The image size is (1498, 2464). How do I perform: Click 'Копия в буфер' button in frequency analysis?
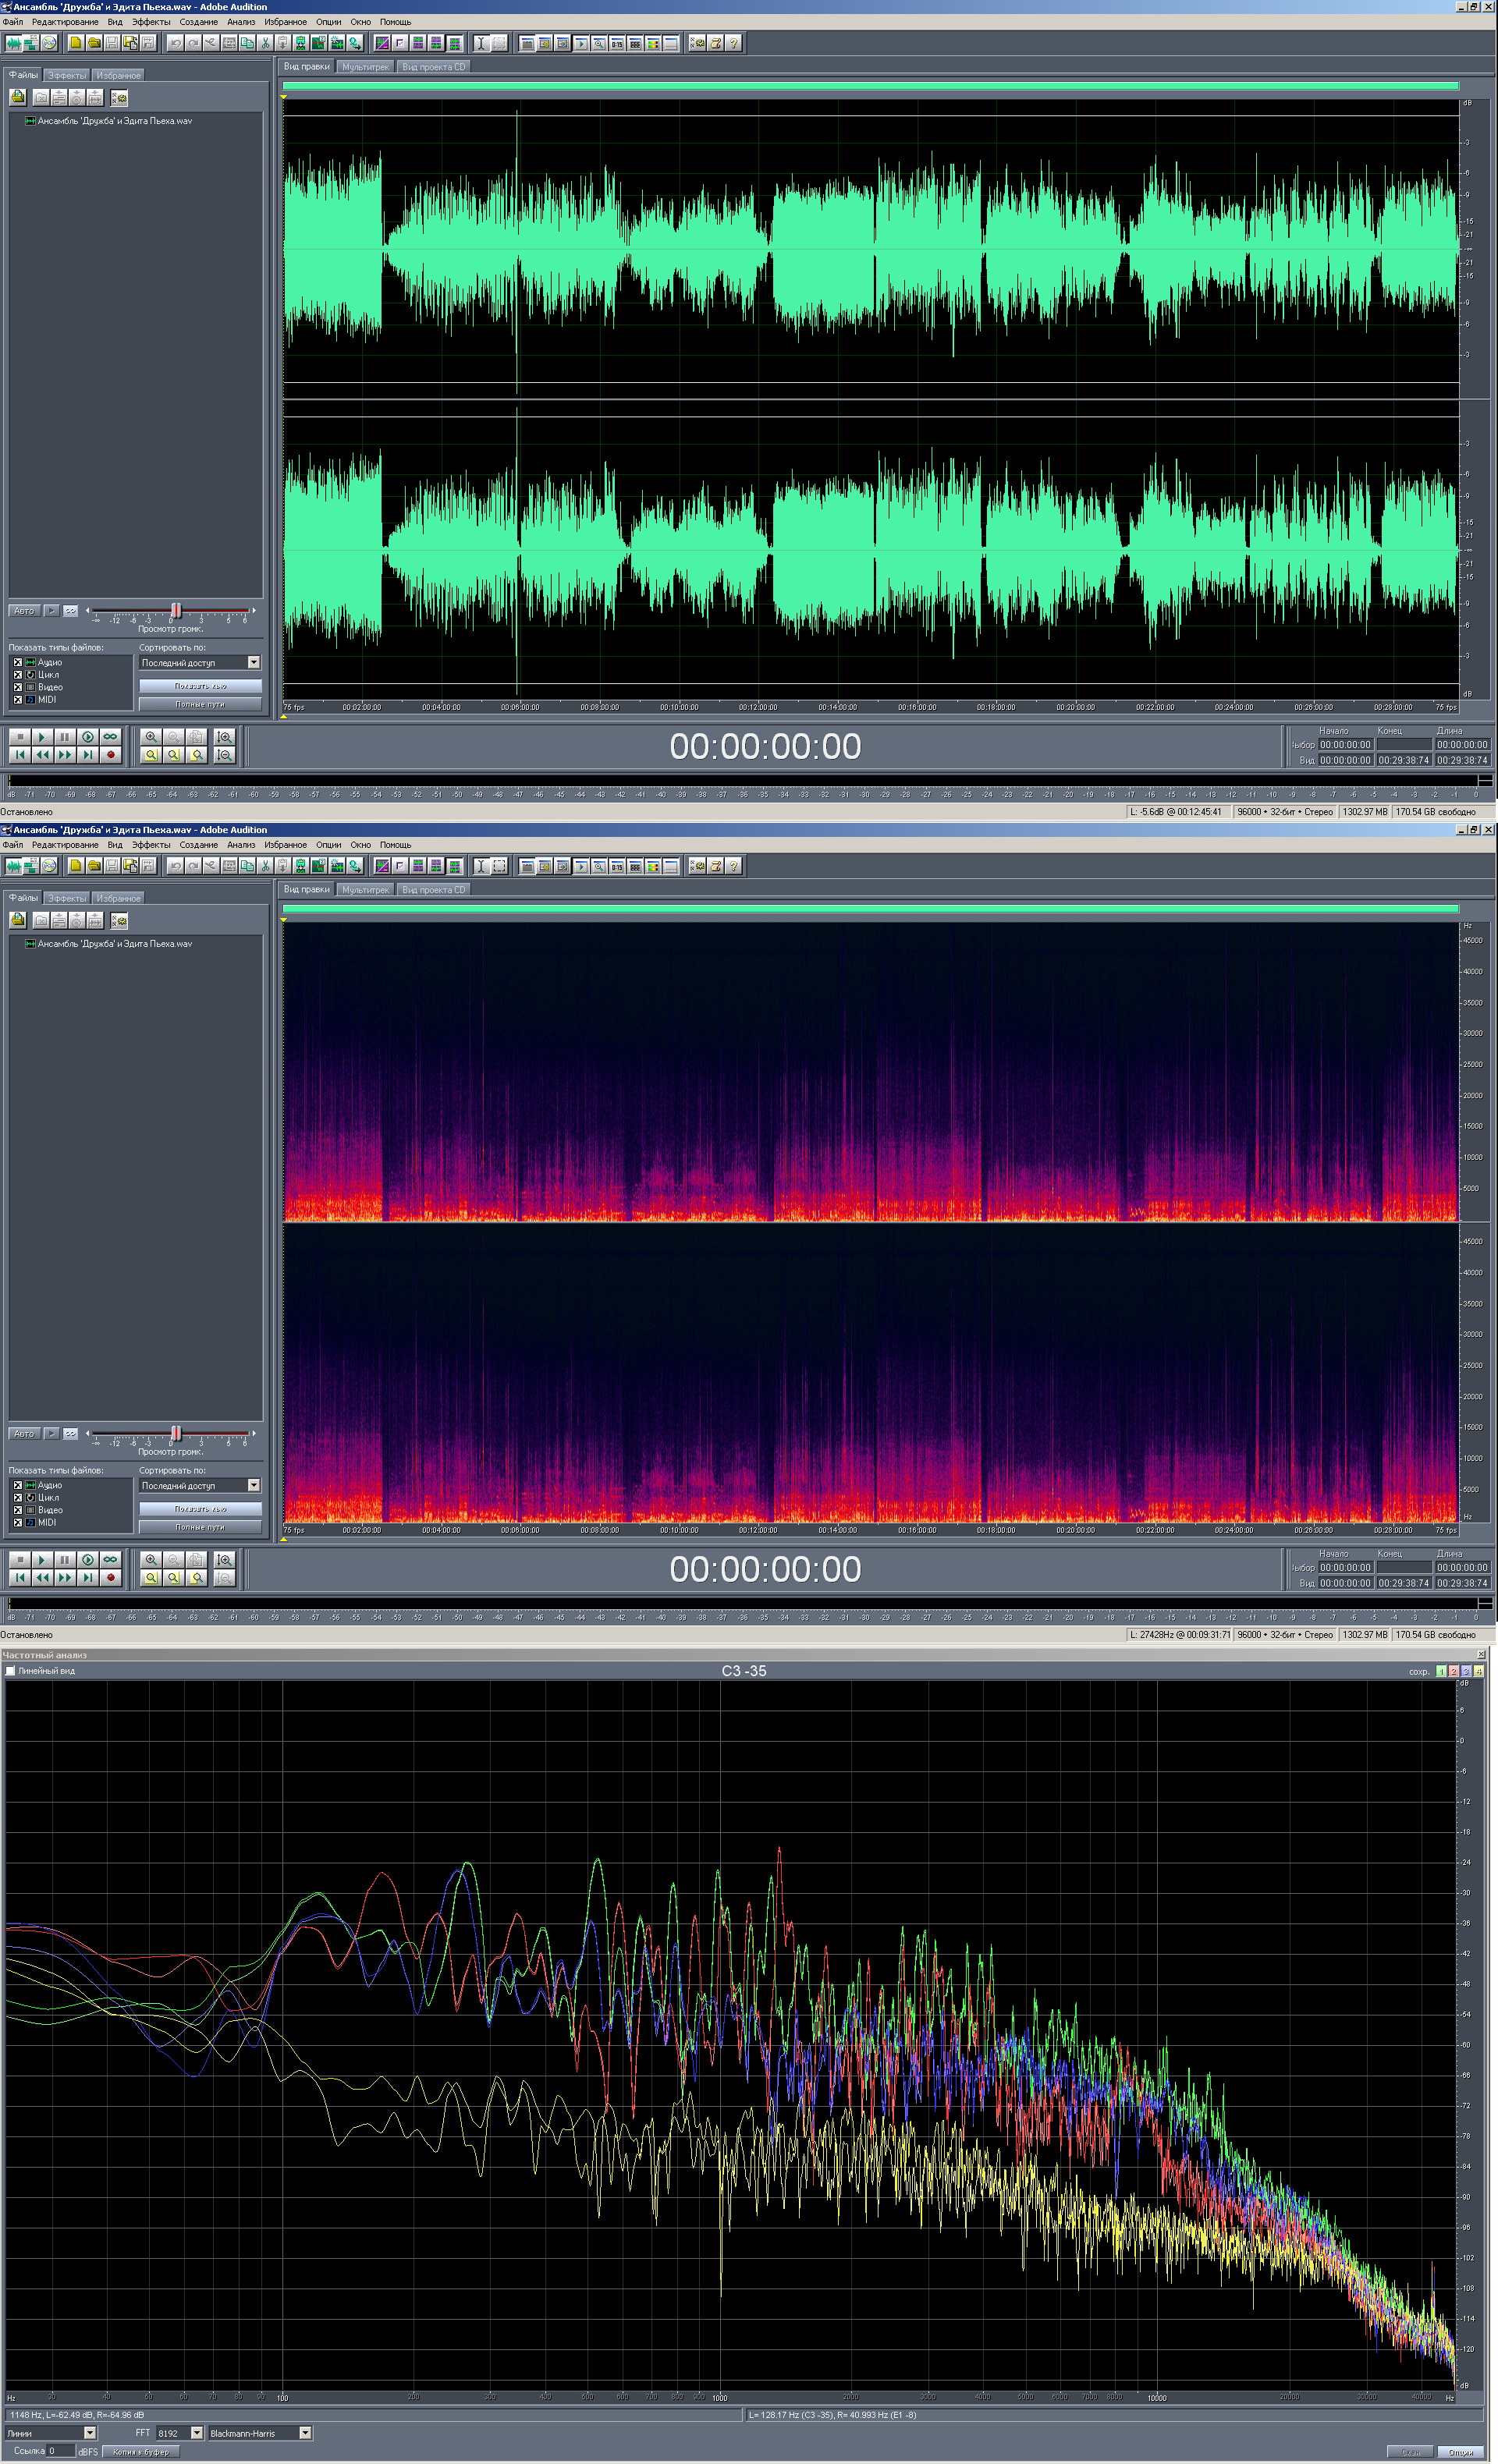pos(140,2451)
